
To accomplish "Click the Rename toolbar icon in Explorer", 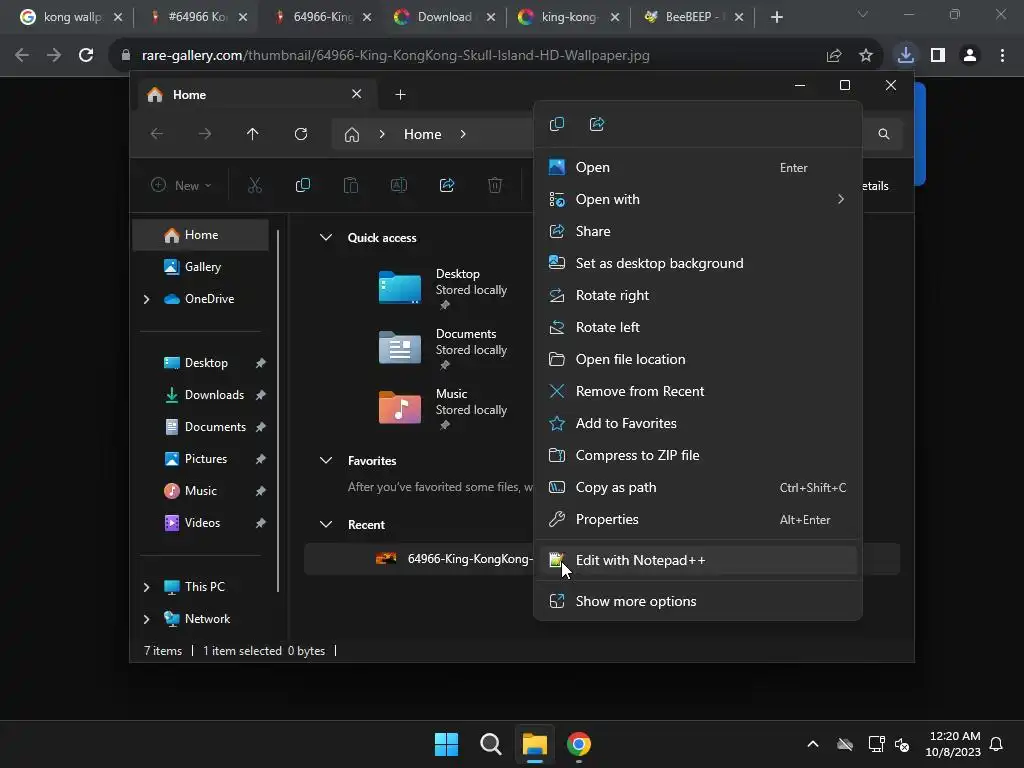I will coord(398,185).
